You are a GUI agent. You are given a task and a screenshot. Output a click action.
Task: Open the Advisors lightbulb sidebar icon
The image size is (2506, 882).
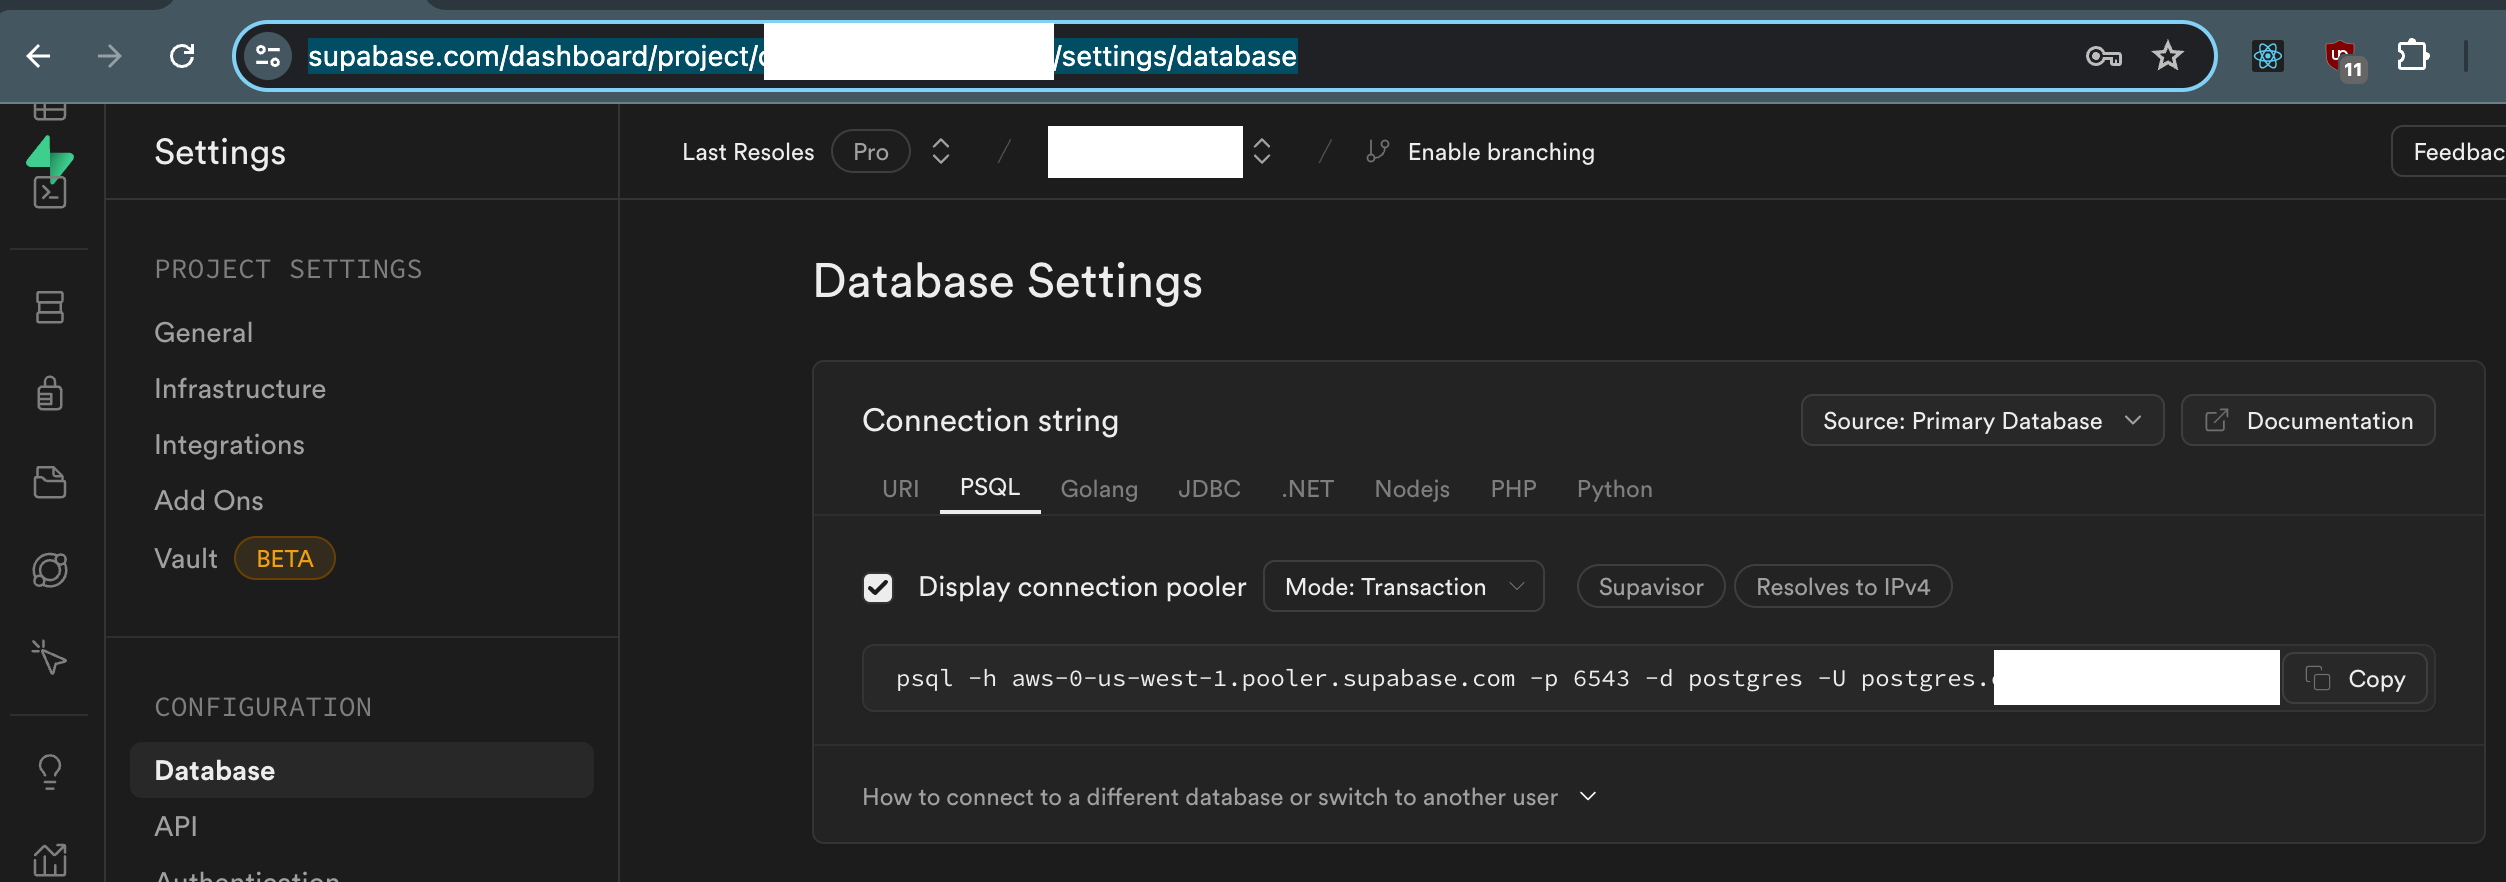50,772
